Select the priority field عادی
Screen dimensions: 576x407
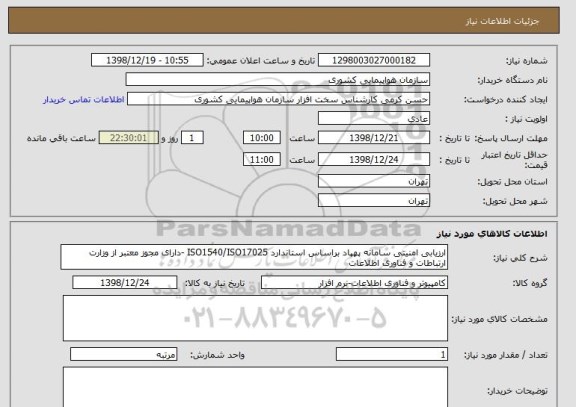(374, 119)
